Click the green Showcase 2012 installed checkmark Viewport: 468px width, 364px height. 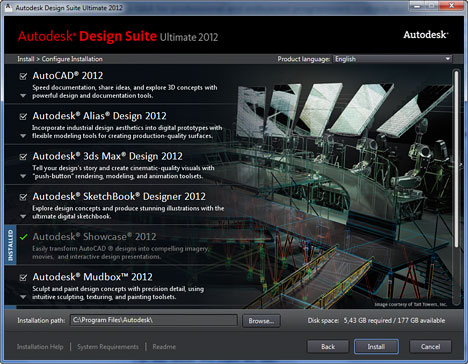[24, 237]
